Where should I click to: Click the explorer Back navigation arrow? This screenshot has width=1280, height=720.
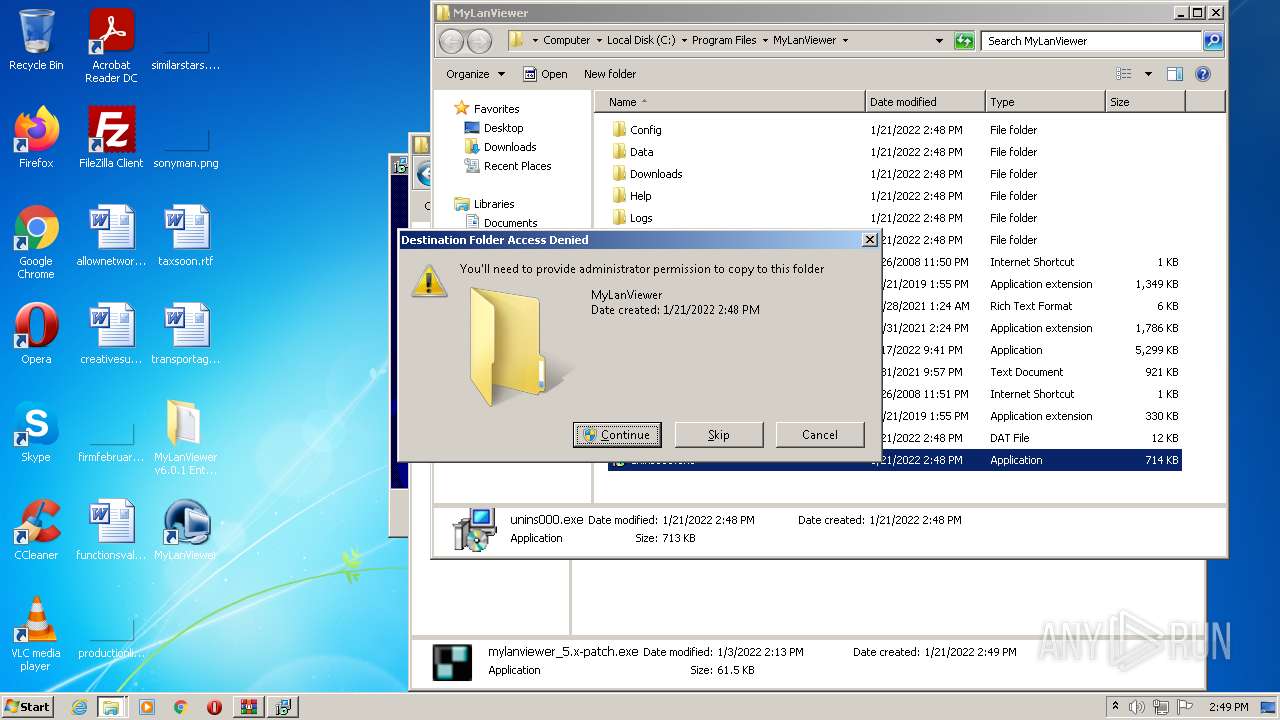[x=452, y=41]
